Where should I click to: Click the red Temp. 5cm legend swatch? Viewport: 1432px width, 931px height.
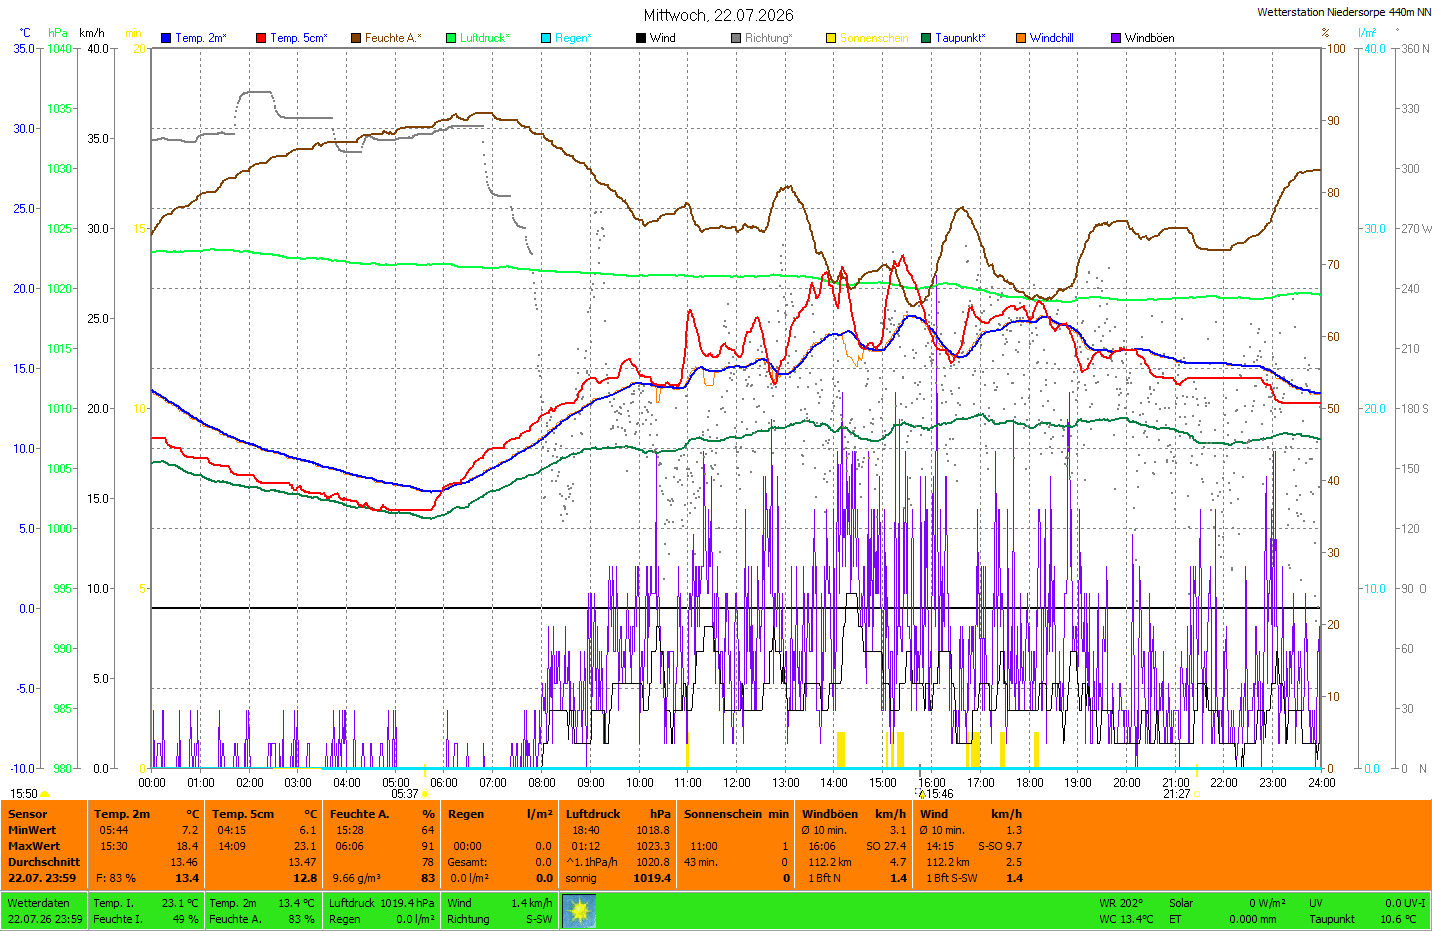pyautogui.click(x=261, y=38)
